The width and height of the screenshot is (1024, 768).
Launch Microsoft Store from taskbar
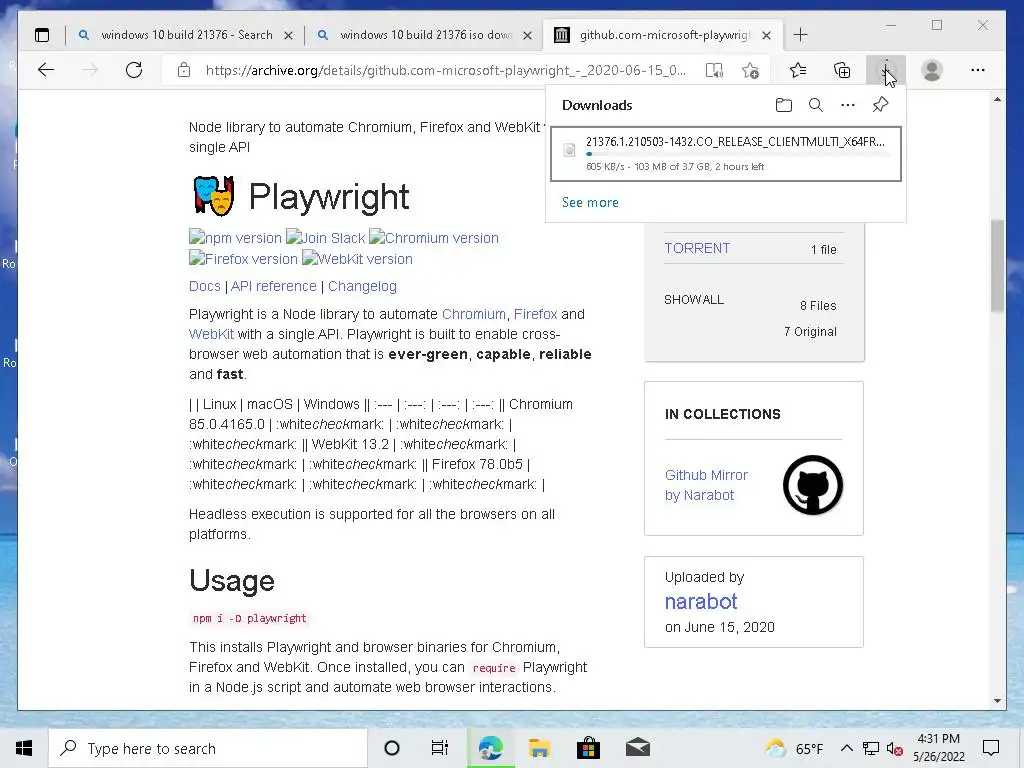pyautogui.click(x=588, y=748)
